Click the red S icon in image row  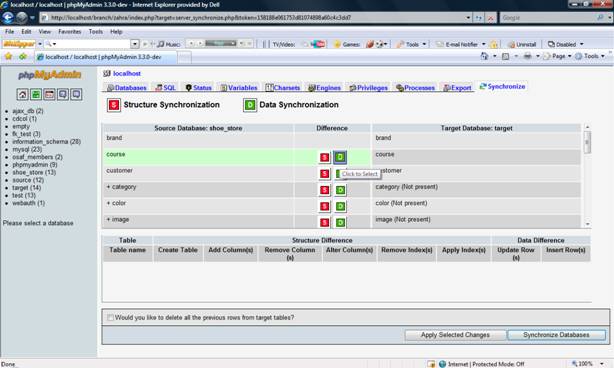(x=324, y=223)
